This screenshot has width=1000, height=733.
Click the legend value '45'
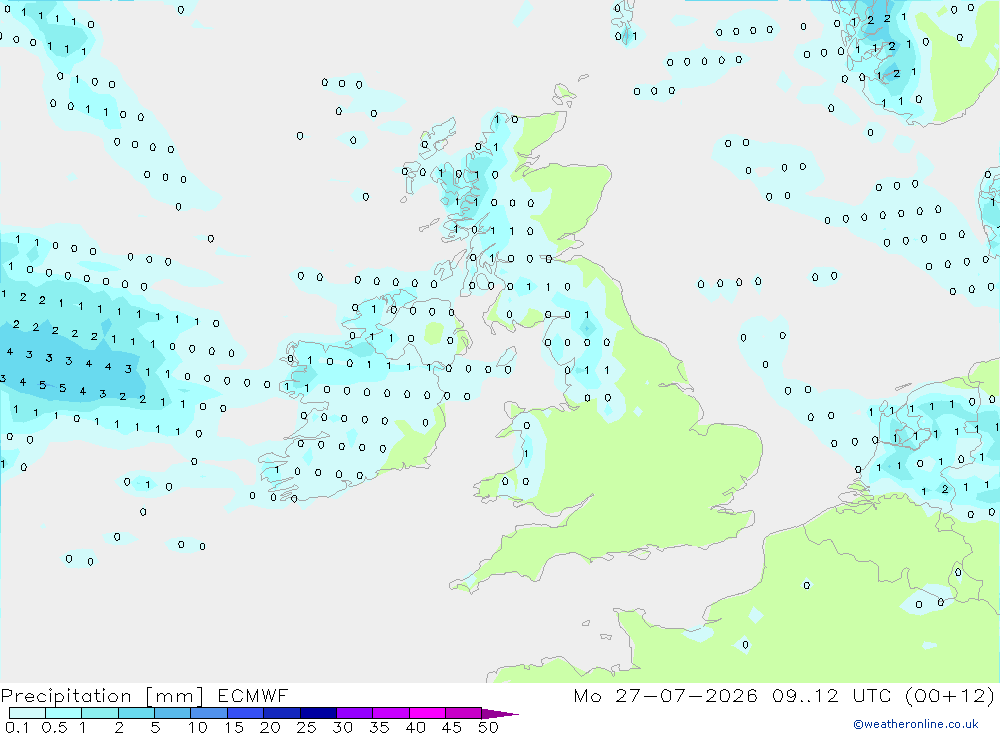click(452, 727)
